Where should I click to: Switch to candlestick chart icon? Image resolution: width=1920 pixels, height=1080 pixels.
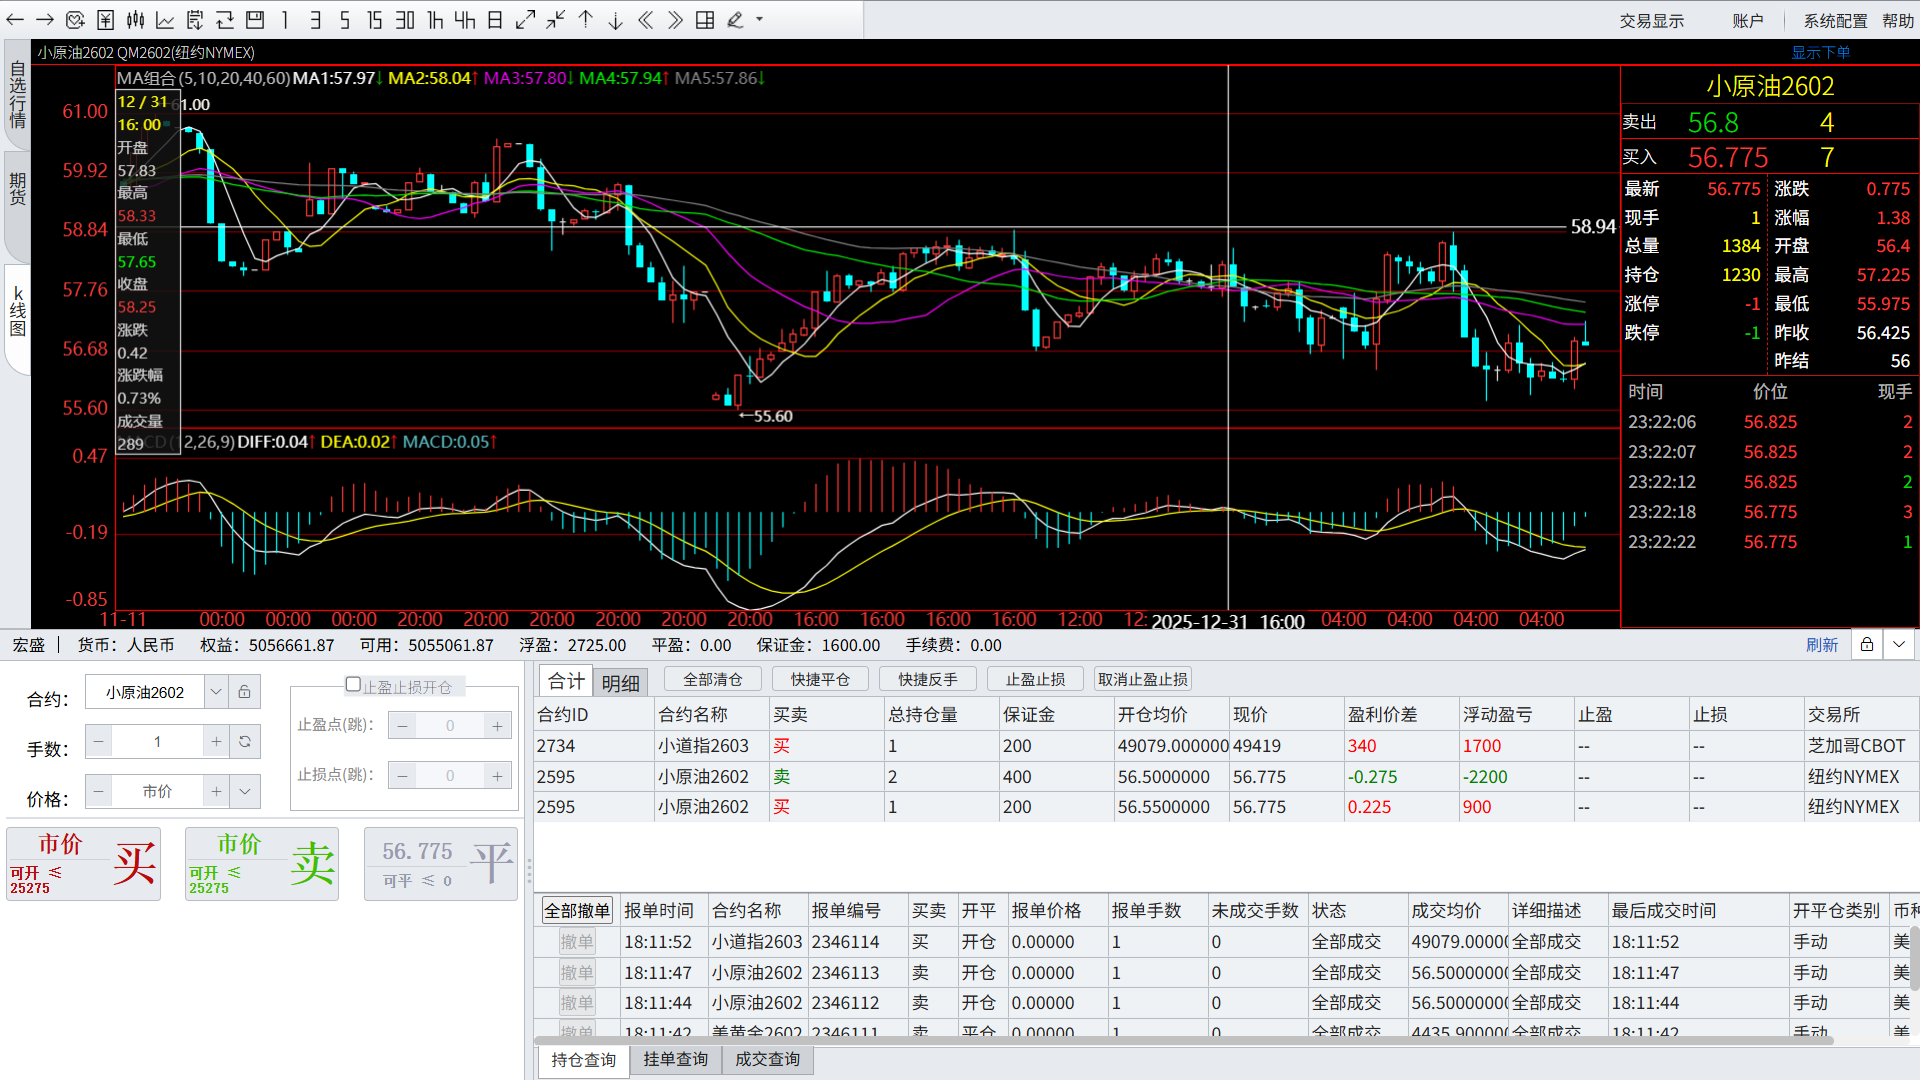click(135, 20)
